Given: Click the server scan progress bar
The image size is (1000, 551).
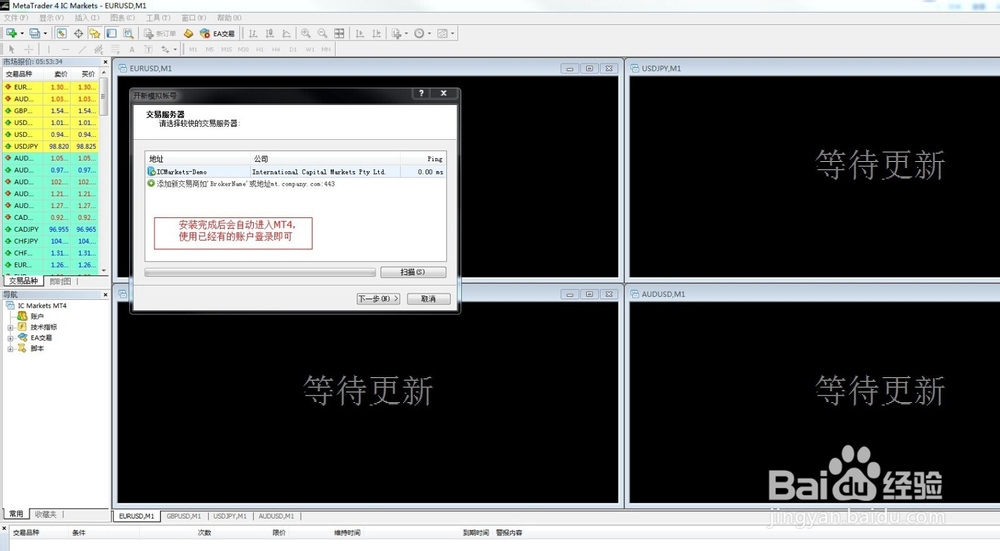Looking at the screenshot, I should click(260, 272).
